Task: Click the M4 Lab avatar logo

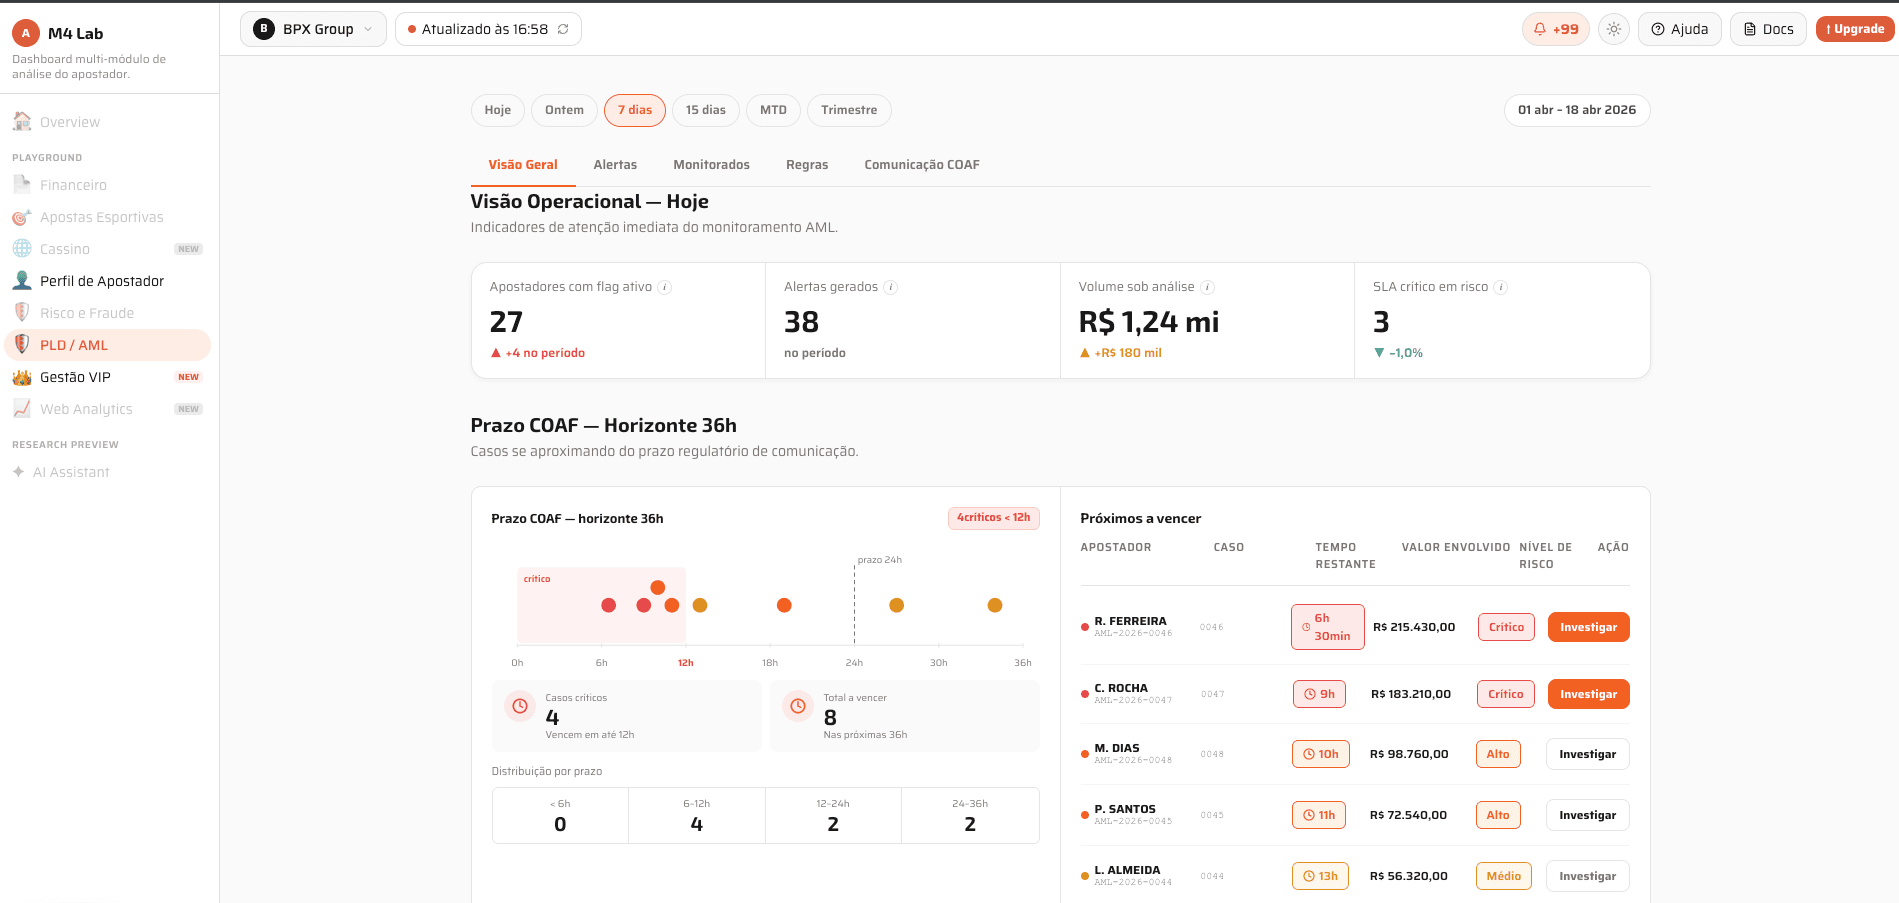Action: tap(26, 33)
